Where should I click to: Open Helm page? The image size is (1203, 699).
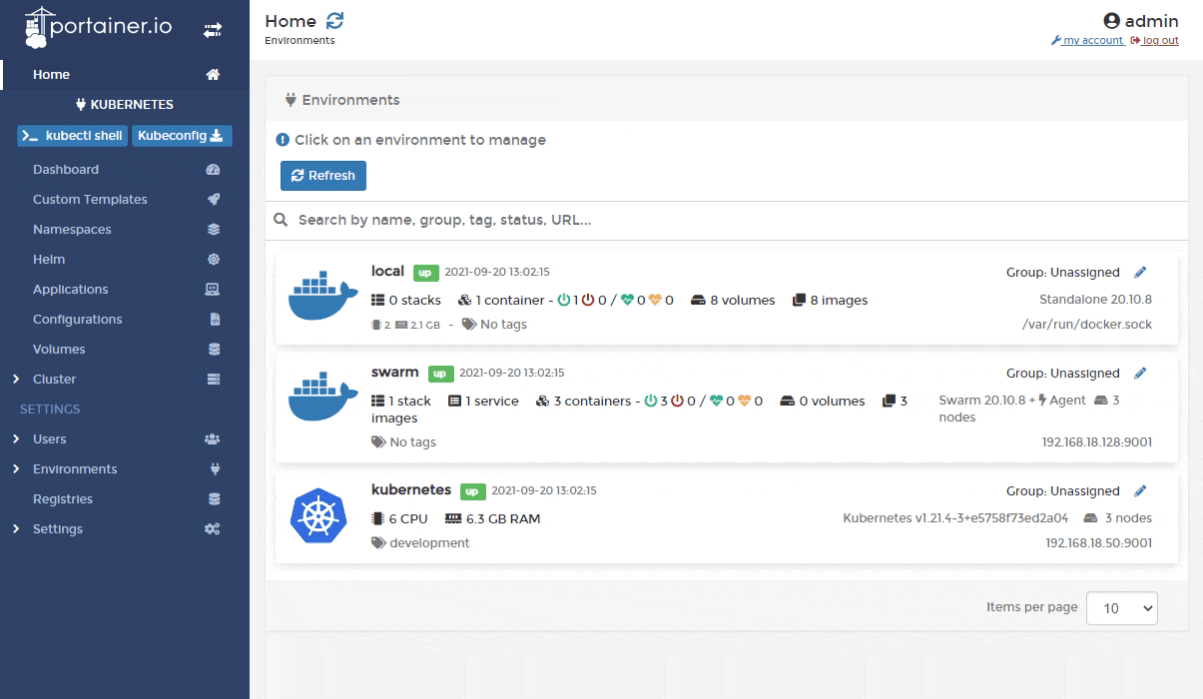49,260
